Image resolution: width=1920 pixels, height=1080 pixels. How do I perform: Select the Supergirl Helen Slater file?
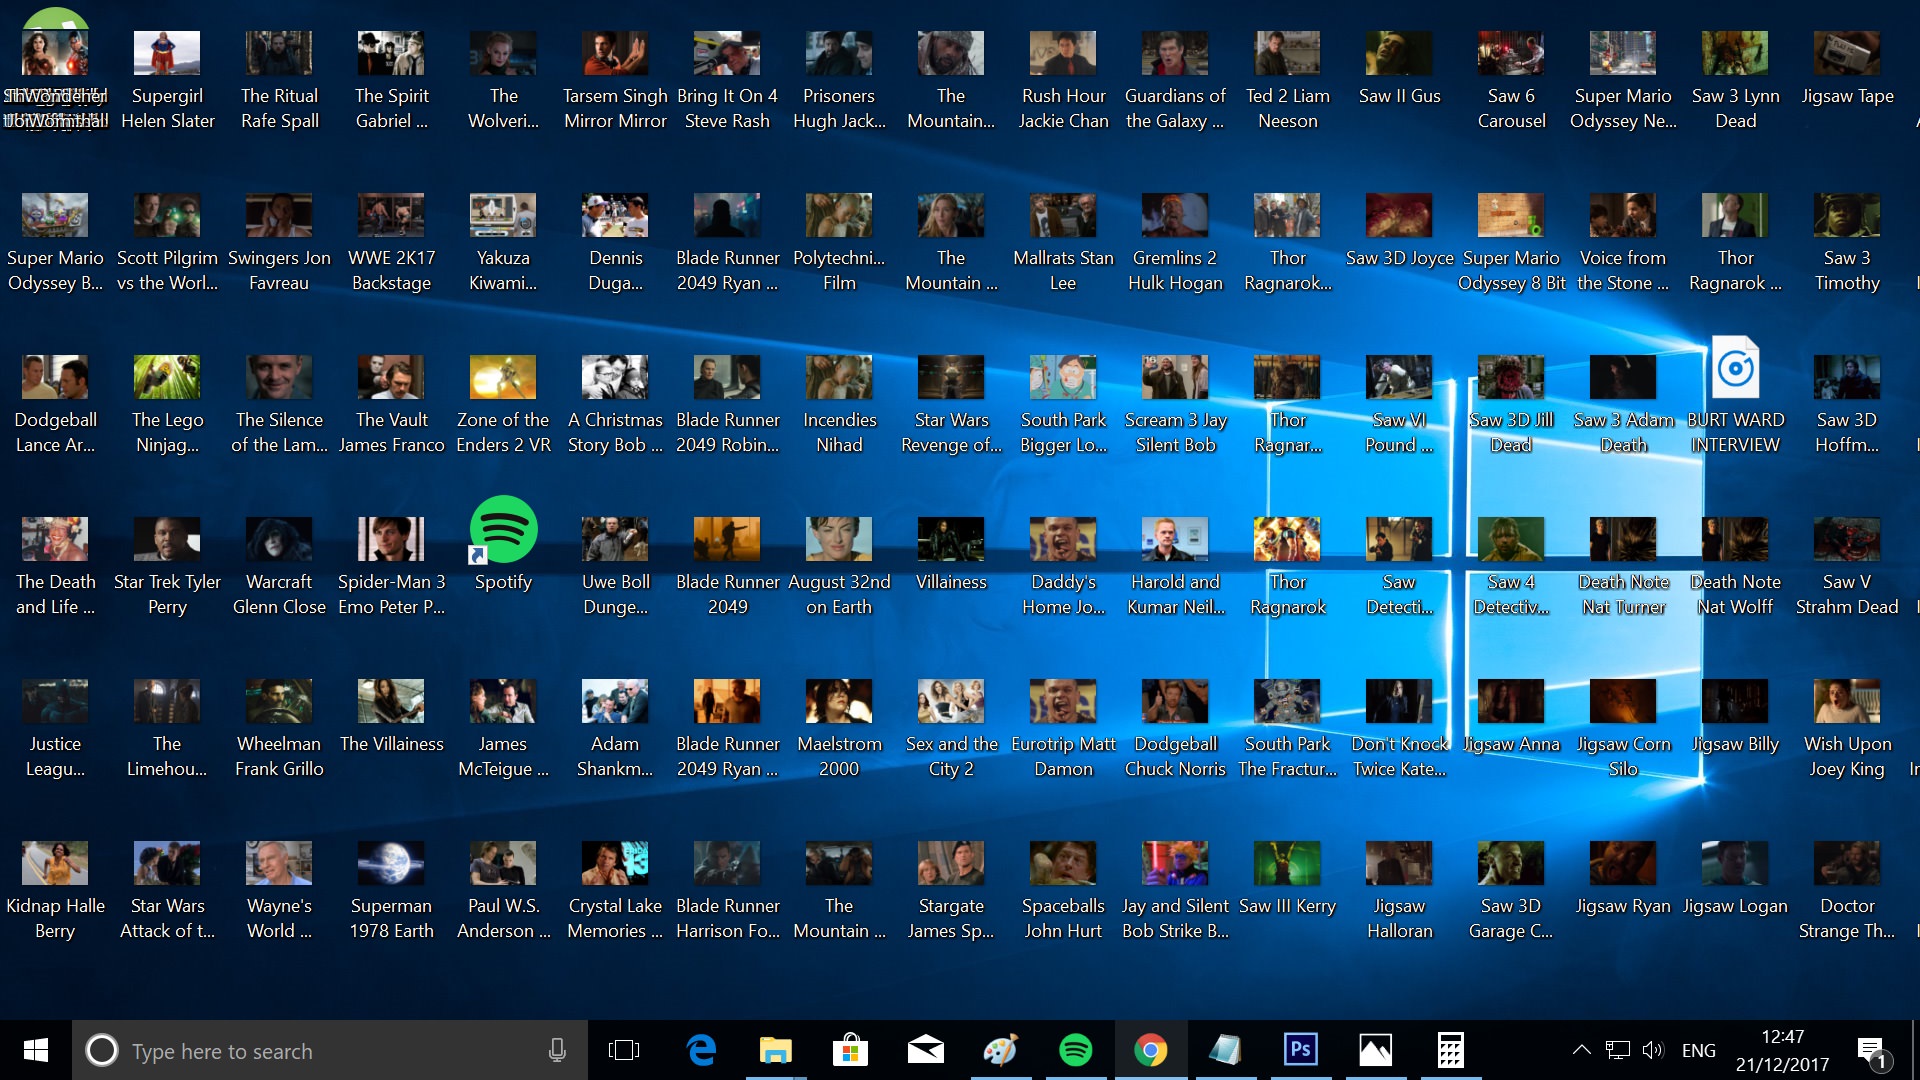click(x=167, y=82)
